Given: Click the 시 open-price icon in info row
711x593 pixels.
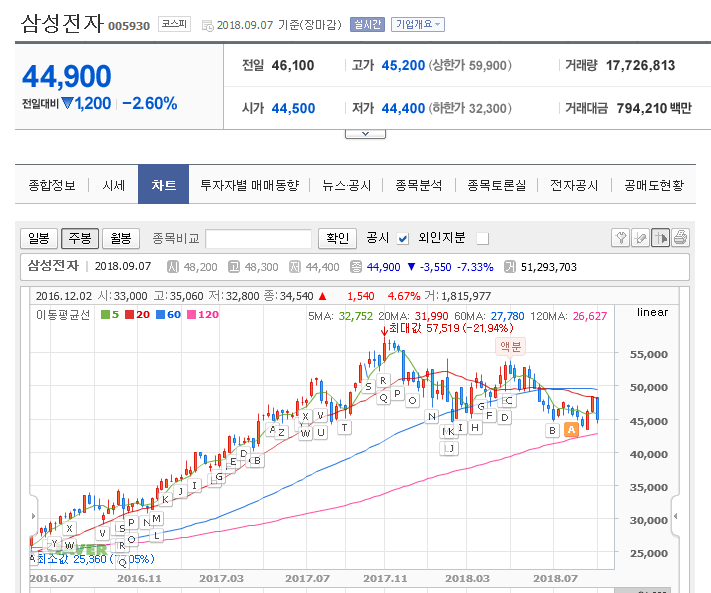Looking at the screenshot, I should click(172, 267).
